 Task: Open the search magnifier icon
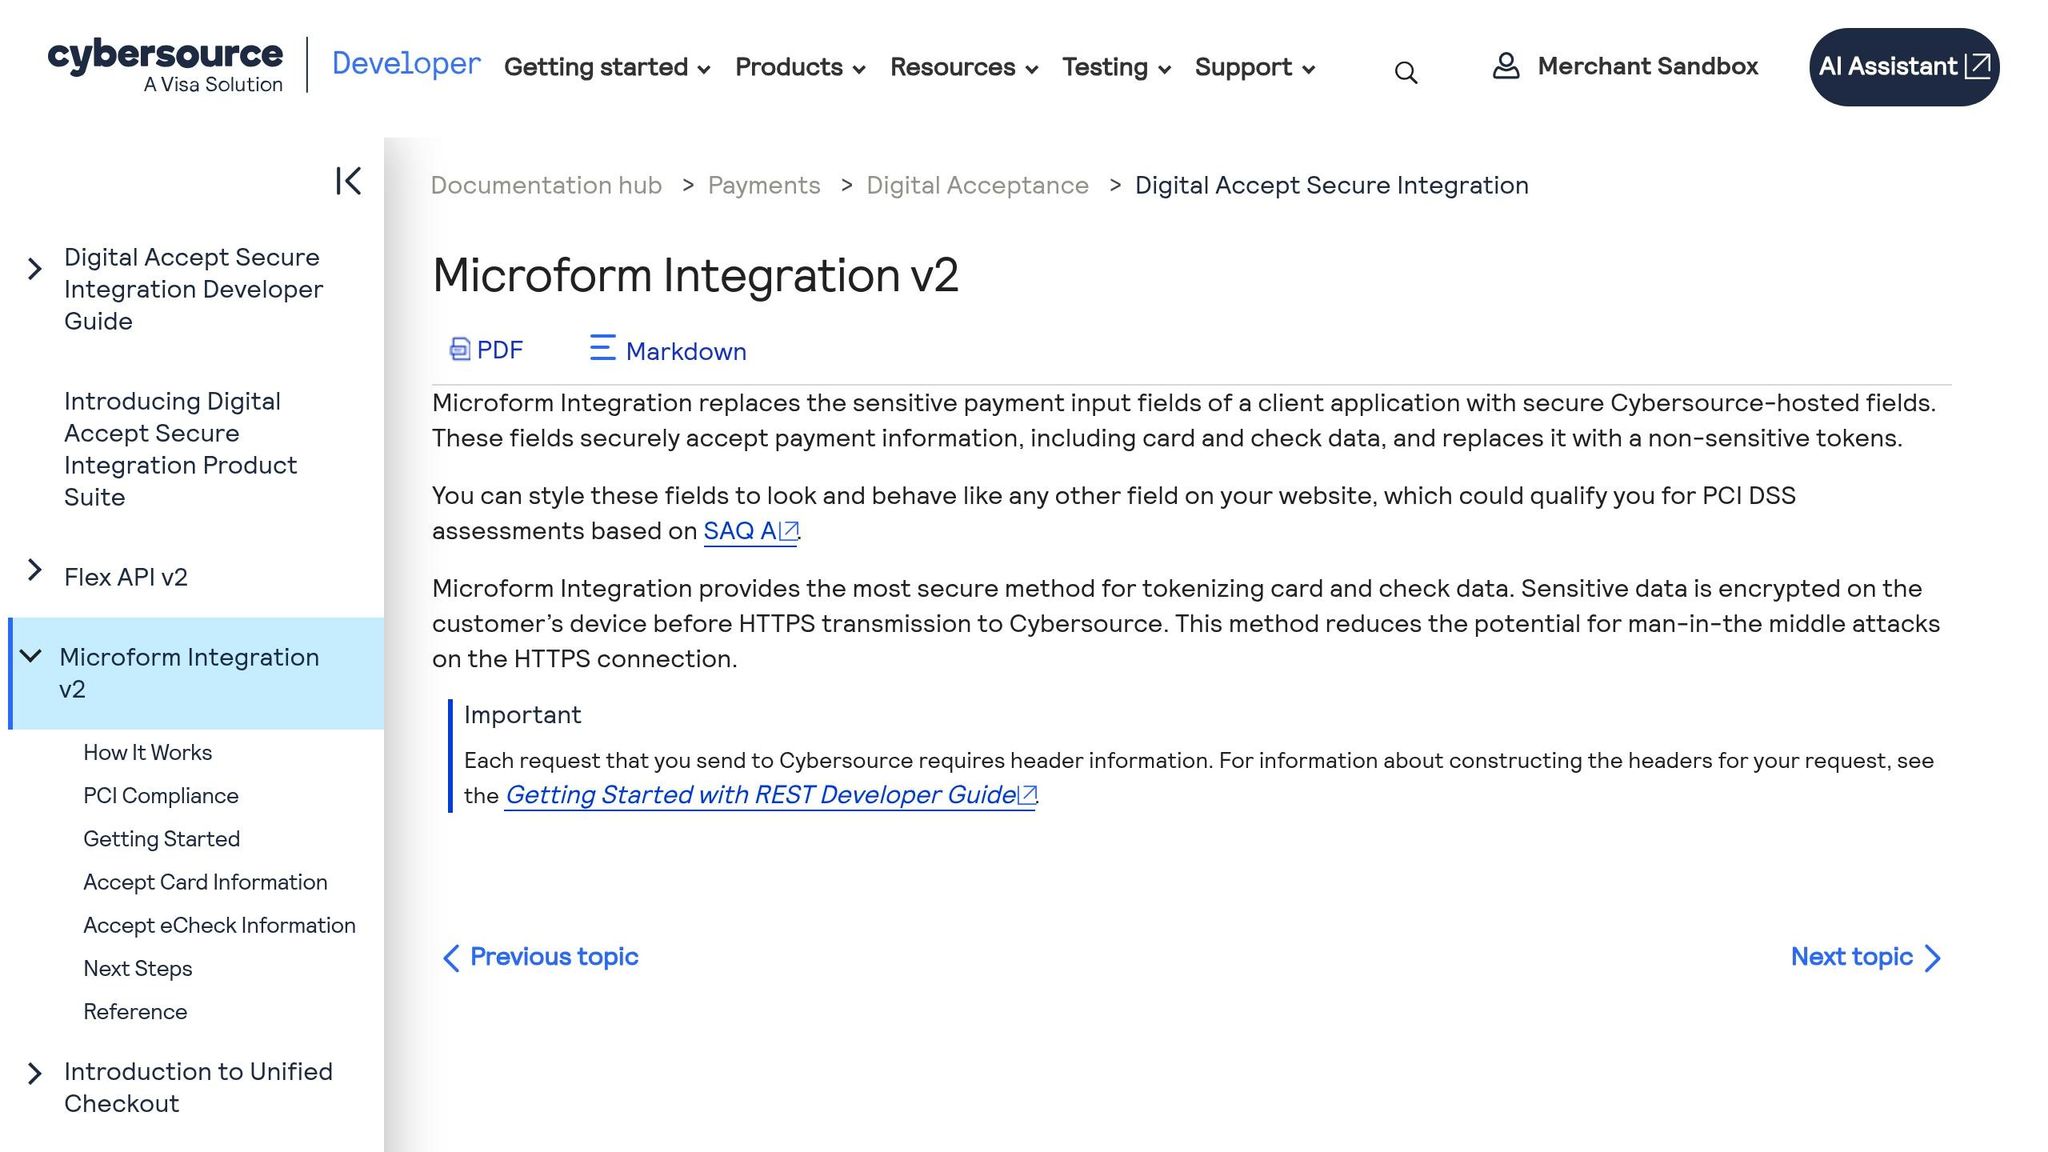[1405, 72]
